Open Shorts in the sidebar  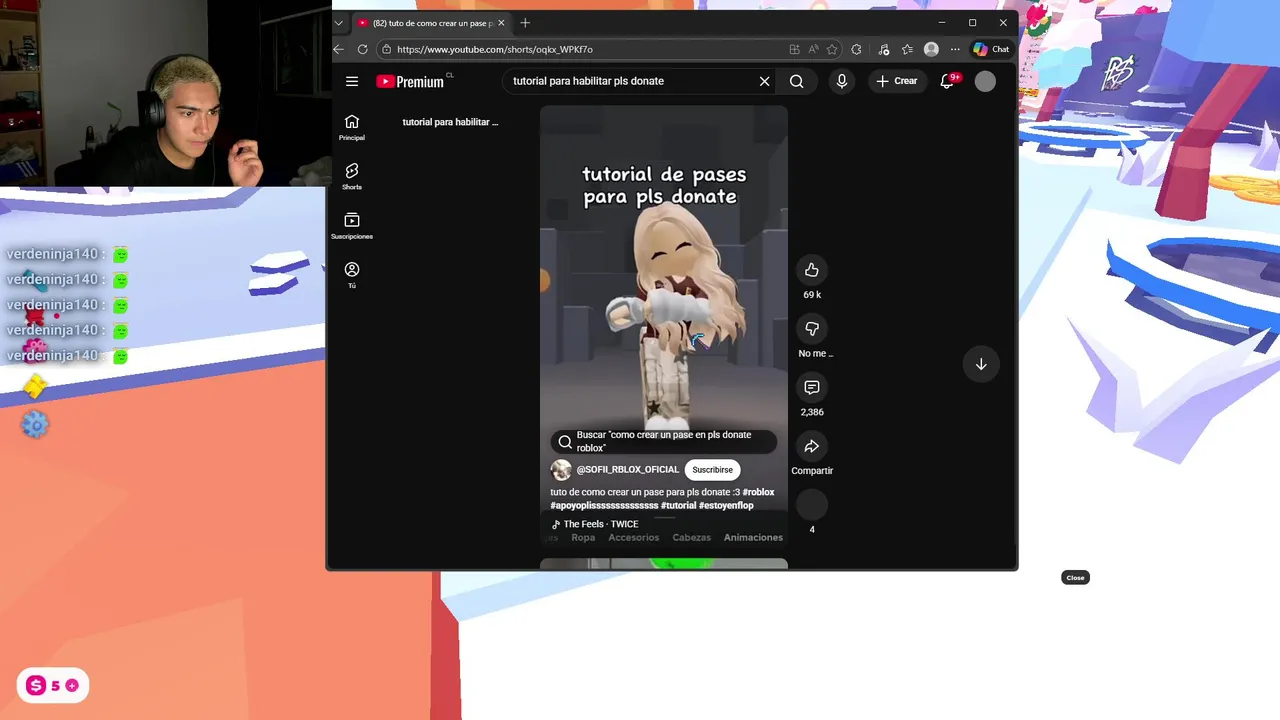(x=352, y=176)
